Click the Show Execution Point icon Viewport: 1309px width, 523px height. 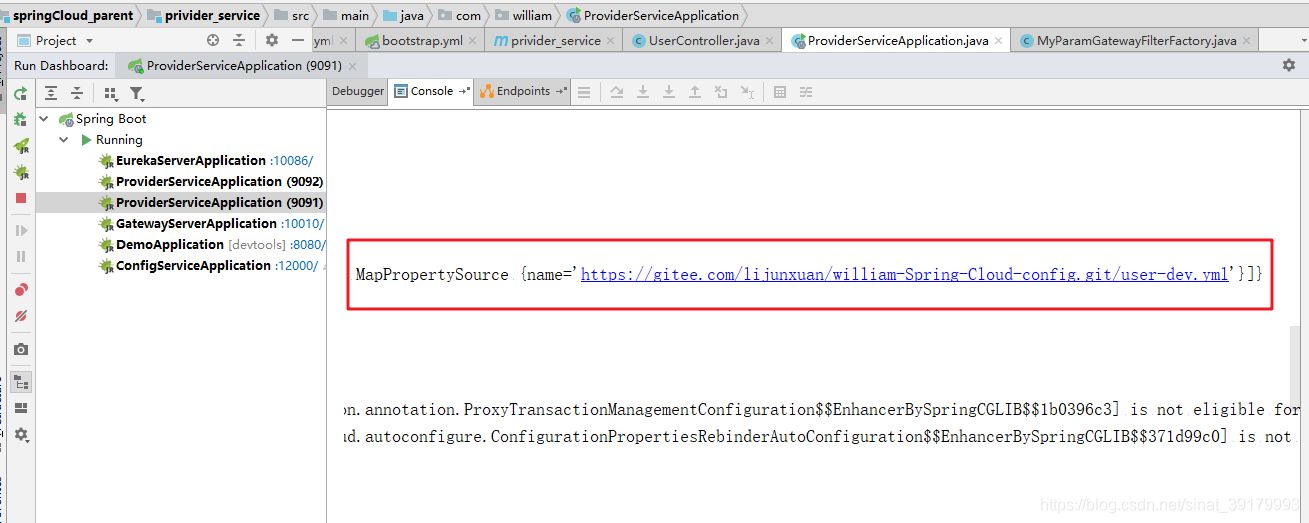pos(584,92)
